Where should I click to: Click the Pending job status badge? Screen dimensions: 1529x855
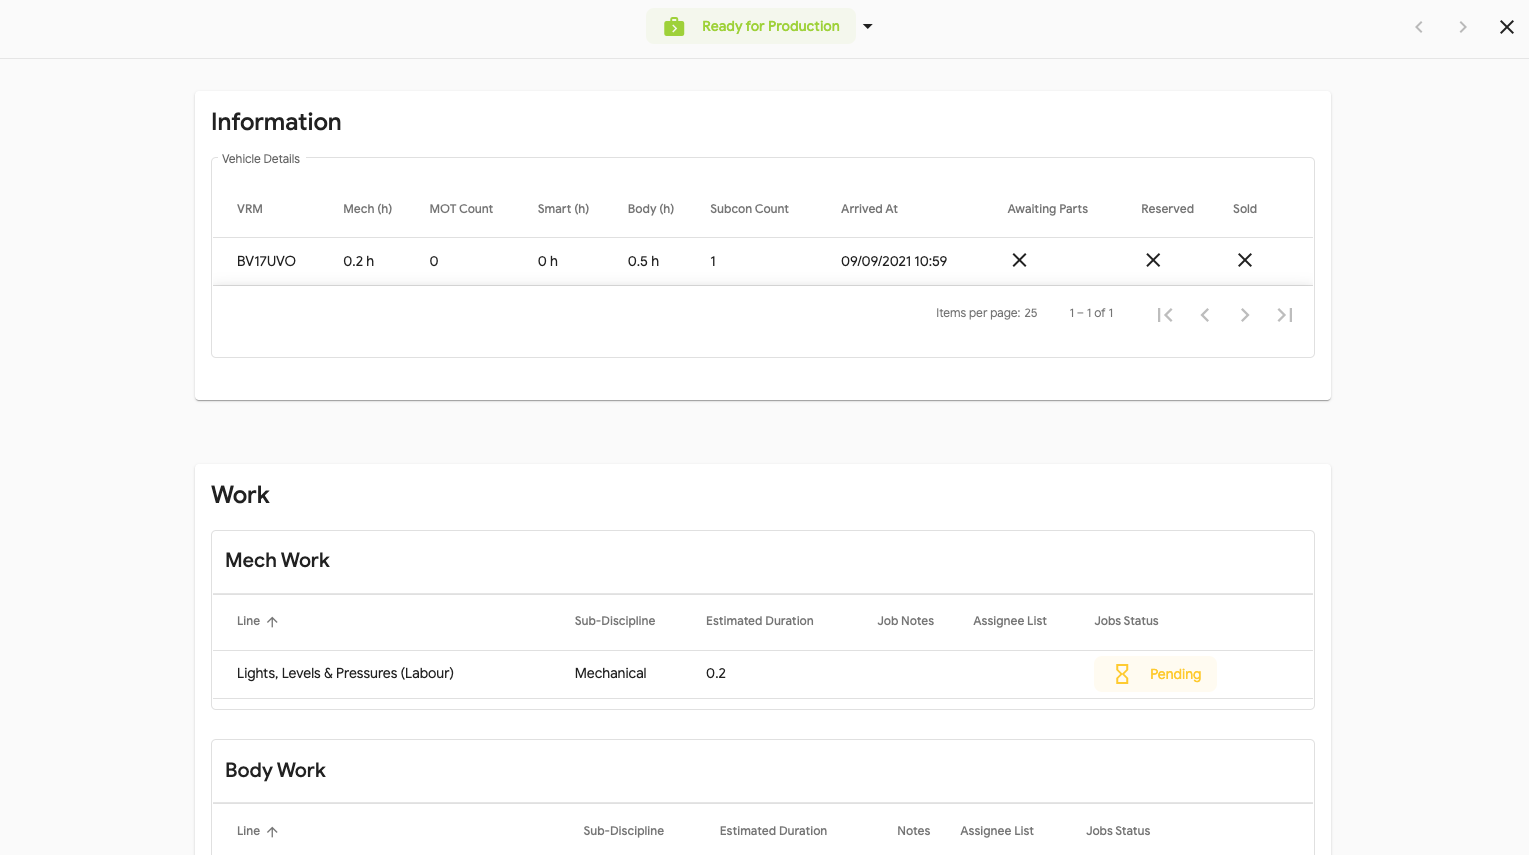pyautogui.click(x=1155, y=674)
